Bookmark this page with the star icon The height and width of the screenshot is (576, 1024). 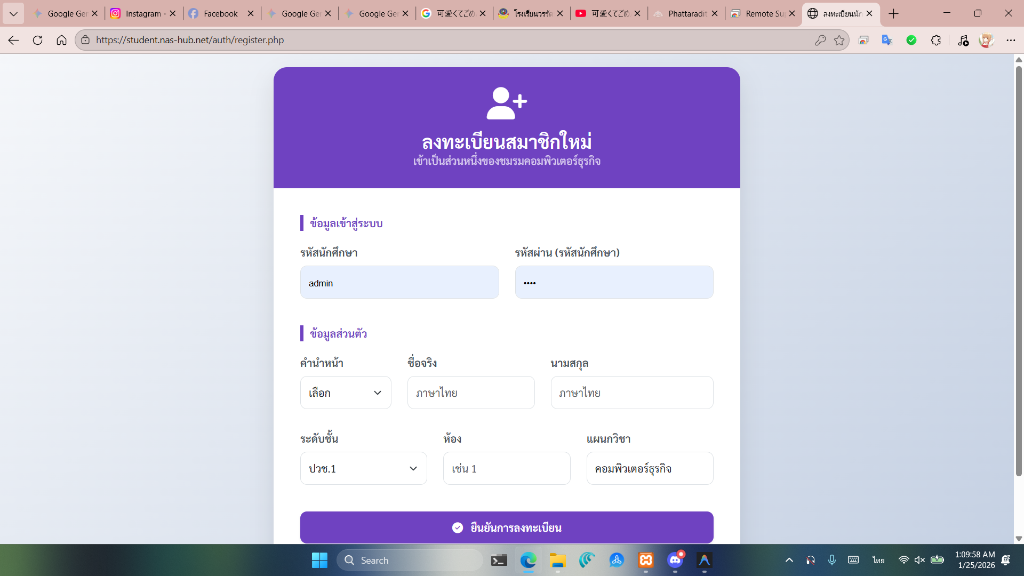pos(839,40)
